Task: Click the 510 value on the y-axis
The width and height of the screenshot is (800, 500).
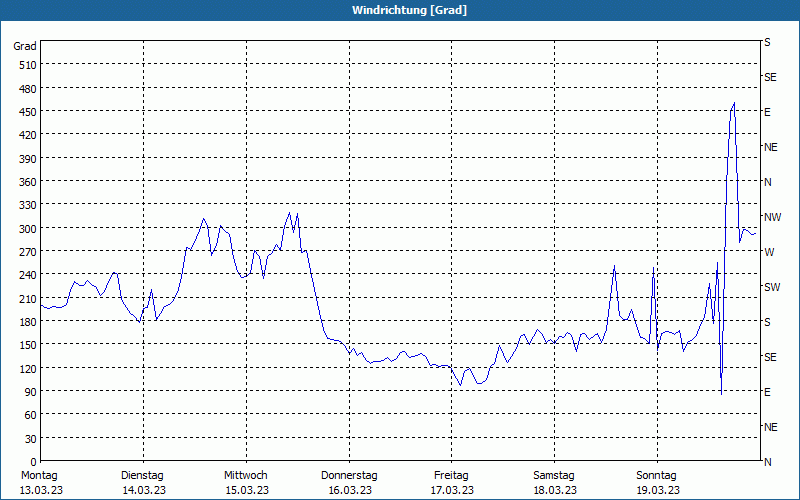Action: coord(27,65)
